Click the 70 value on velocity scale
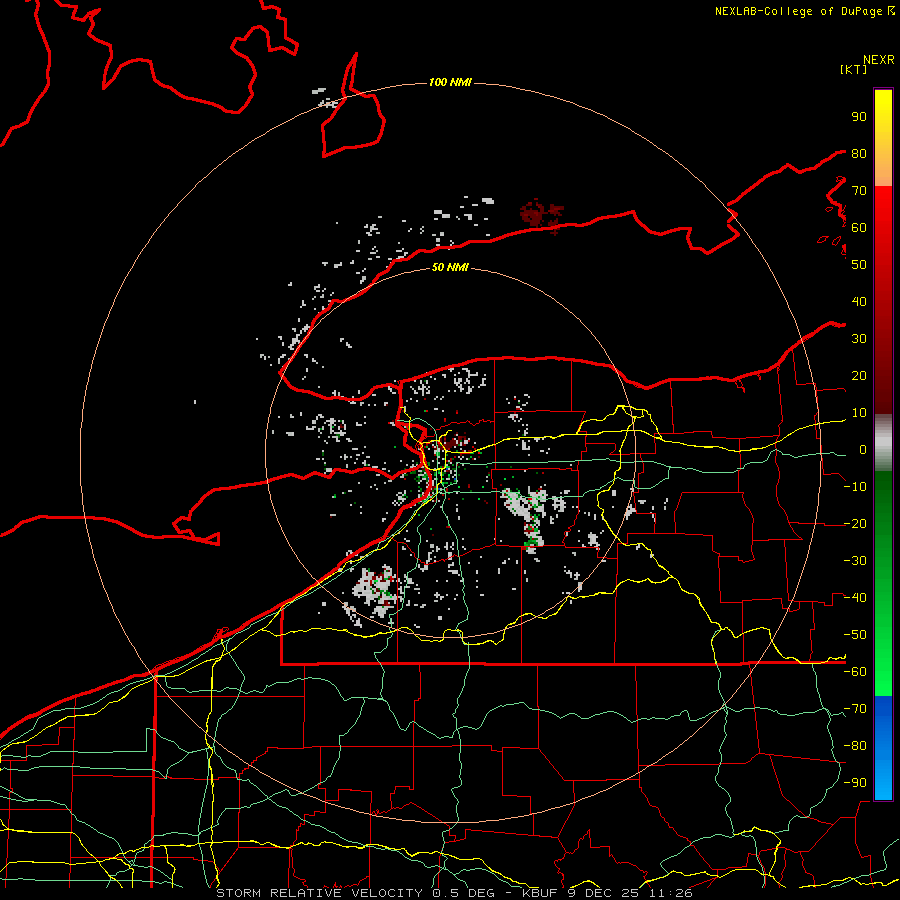 click(x=859, y=191)
